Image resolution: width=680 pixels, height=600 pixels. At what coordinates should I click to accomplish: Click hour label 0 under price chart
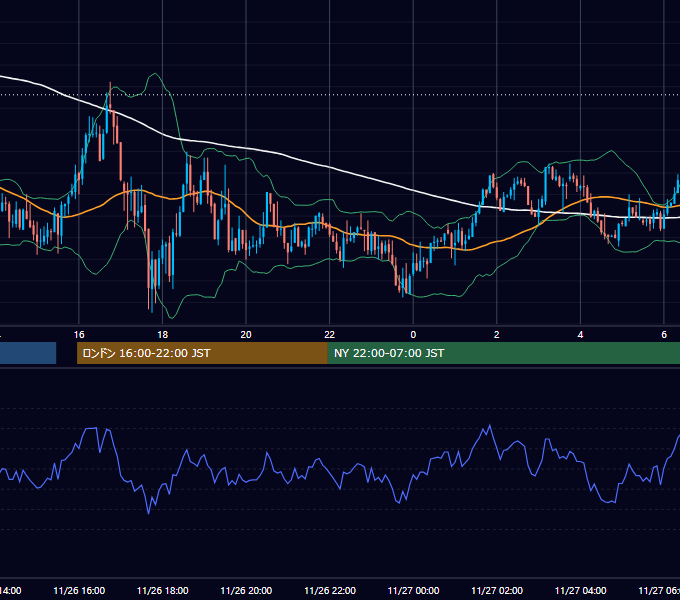tap(413, 335)
